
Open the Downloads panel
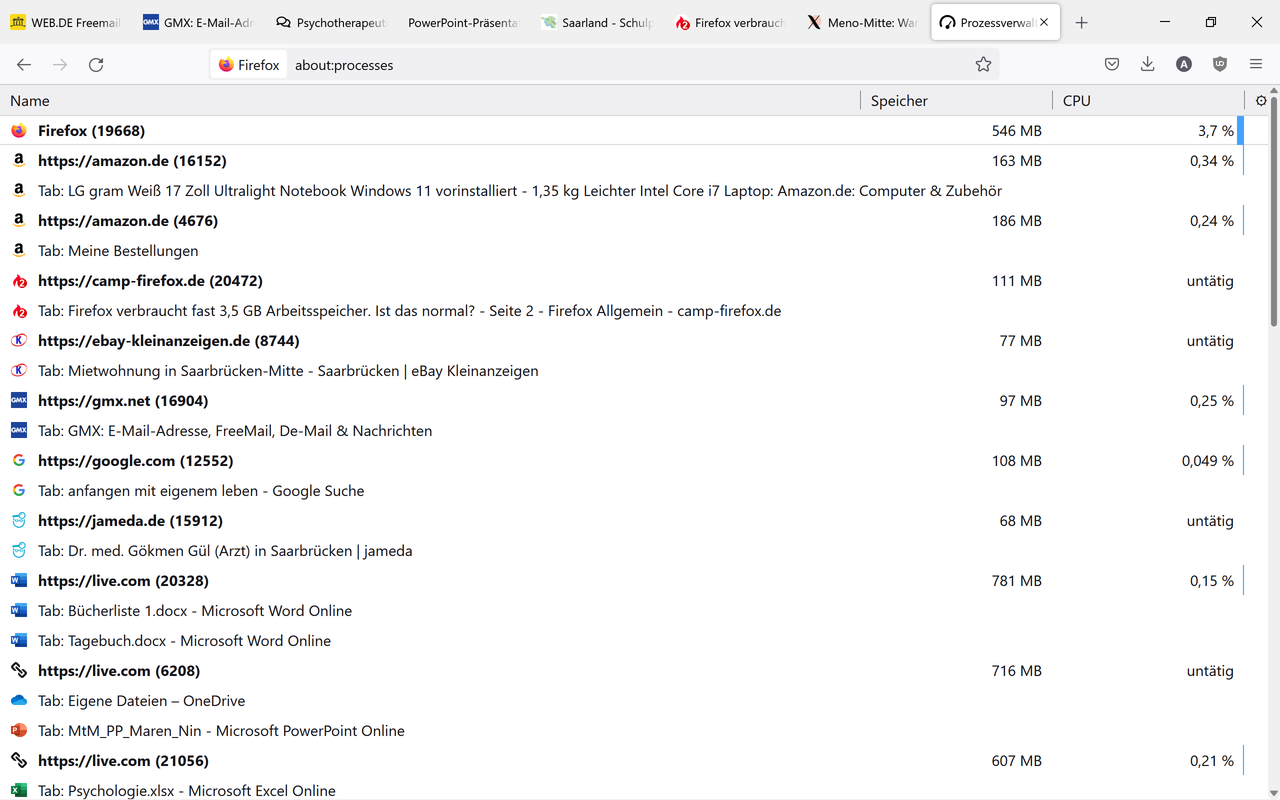coord(1148,65)
